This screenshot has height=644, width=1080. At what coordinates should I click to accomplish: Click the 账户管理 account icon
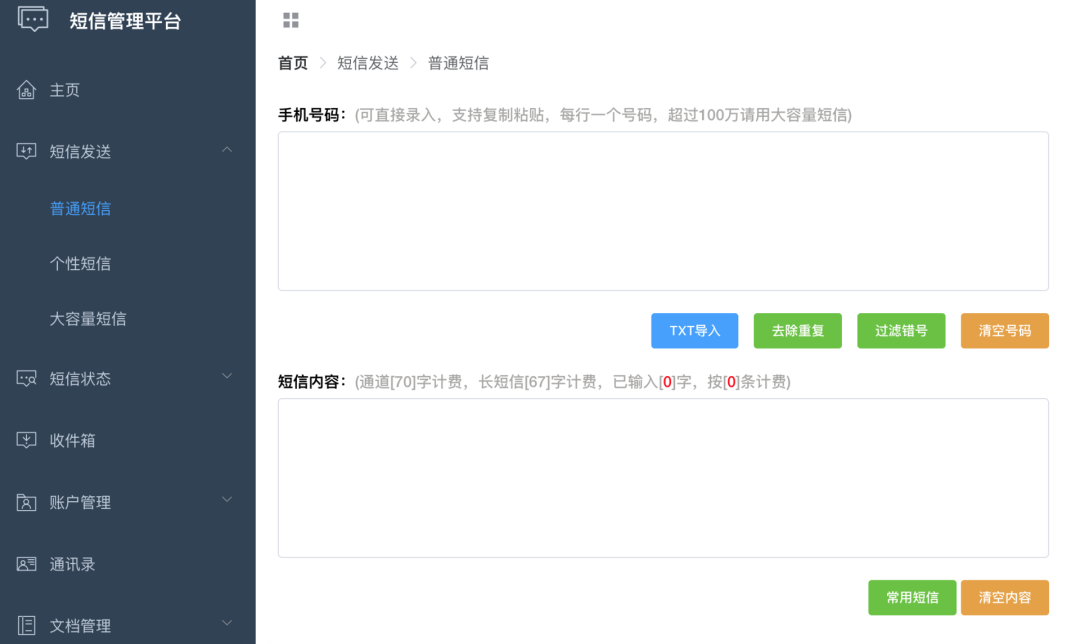(x=26, y=502)
